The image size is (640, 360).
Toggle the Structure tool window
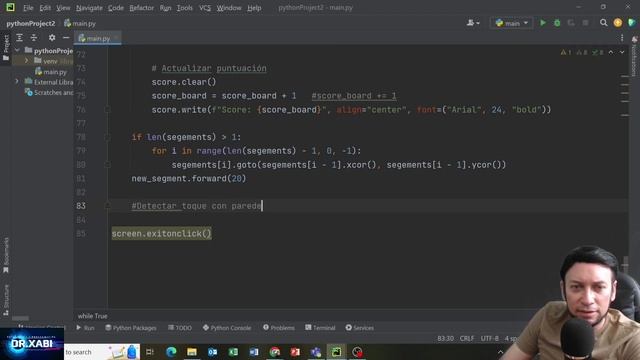[6, 300]
